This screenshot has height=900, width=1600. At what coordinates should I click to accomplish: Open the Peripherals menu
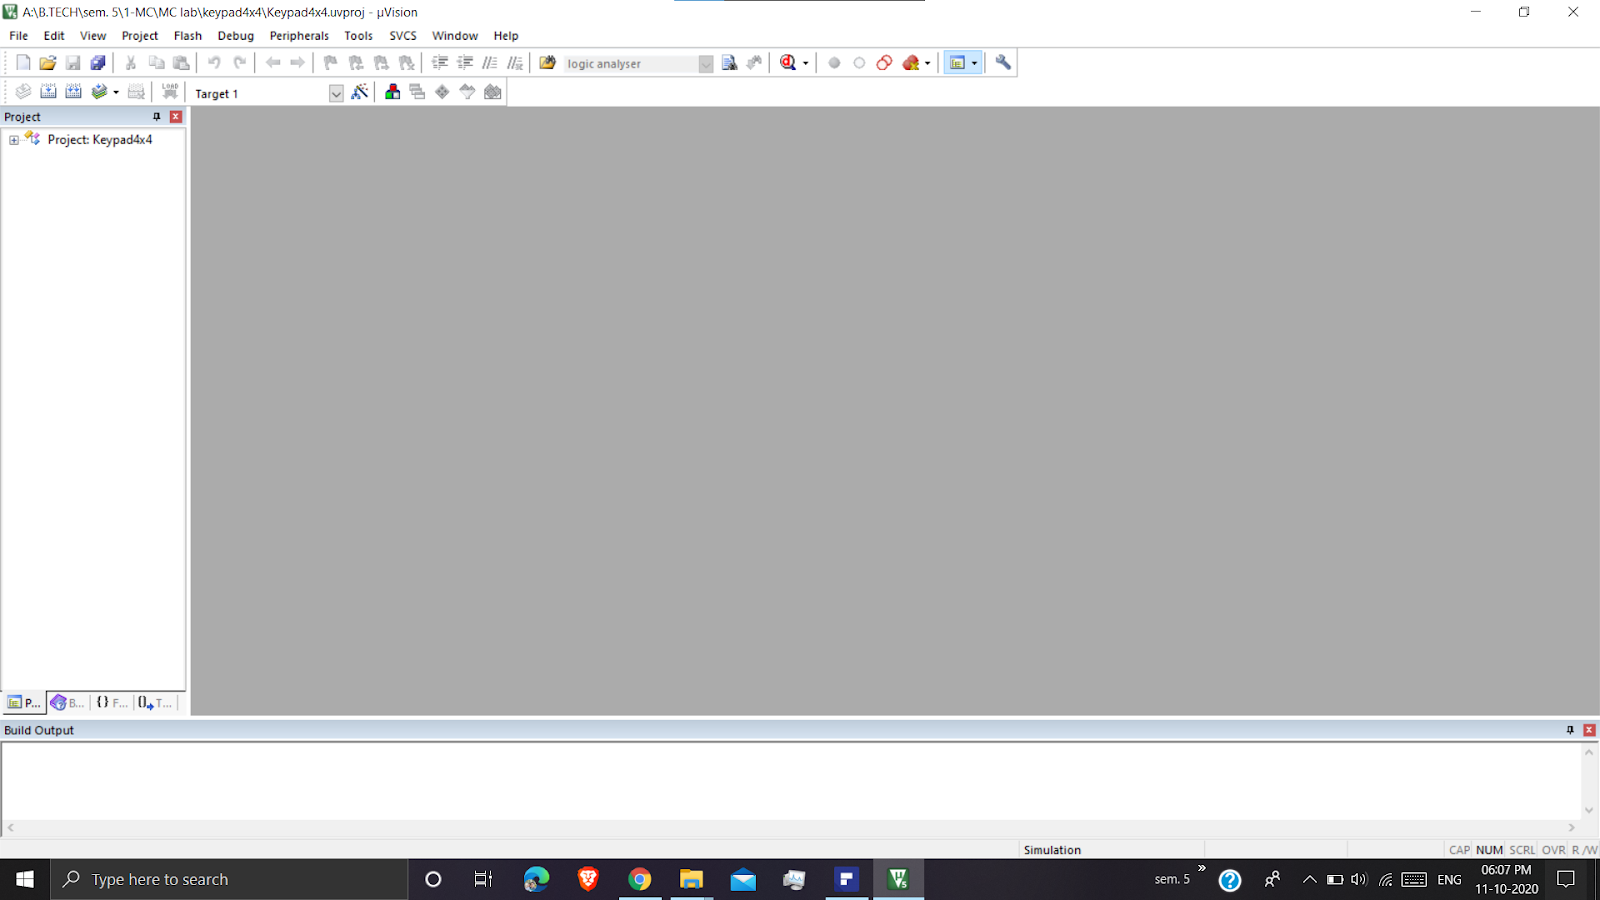point(299,36)
